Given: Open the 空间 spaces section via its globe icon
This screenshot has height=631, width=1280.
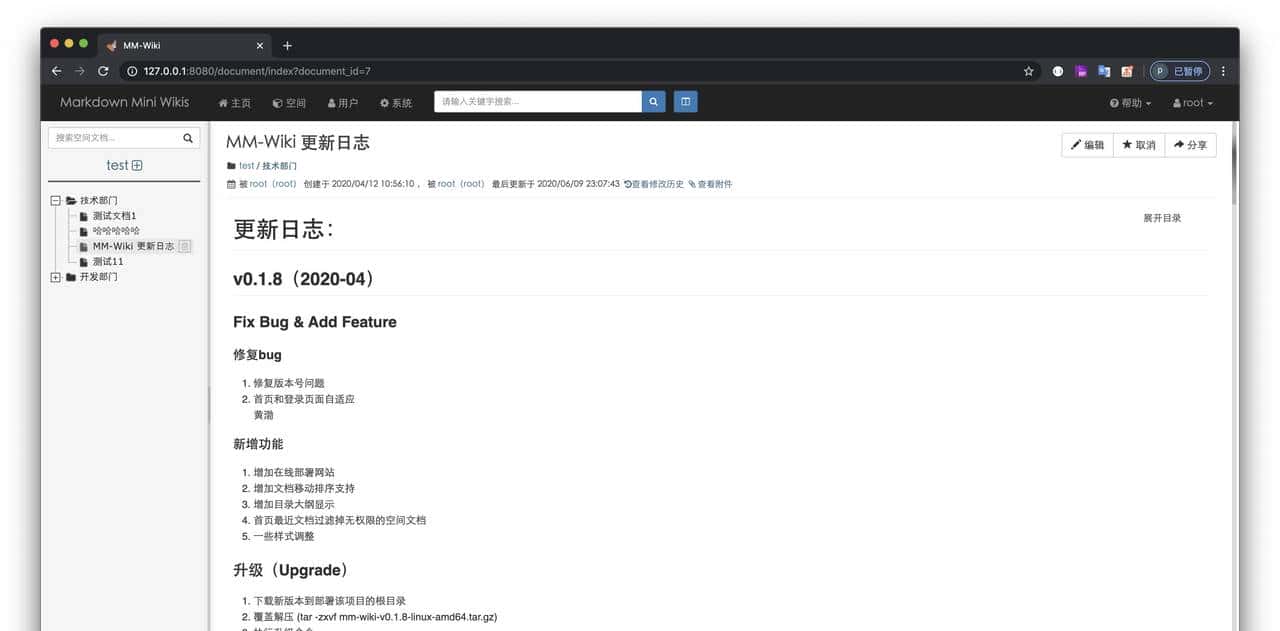Looking at the screenshot, I should click(277, 102).
